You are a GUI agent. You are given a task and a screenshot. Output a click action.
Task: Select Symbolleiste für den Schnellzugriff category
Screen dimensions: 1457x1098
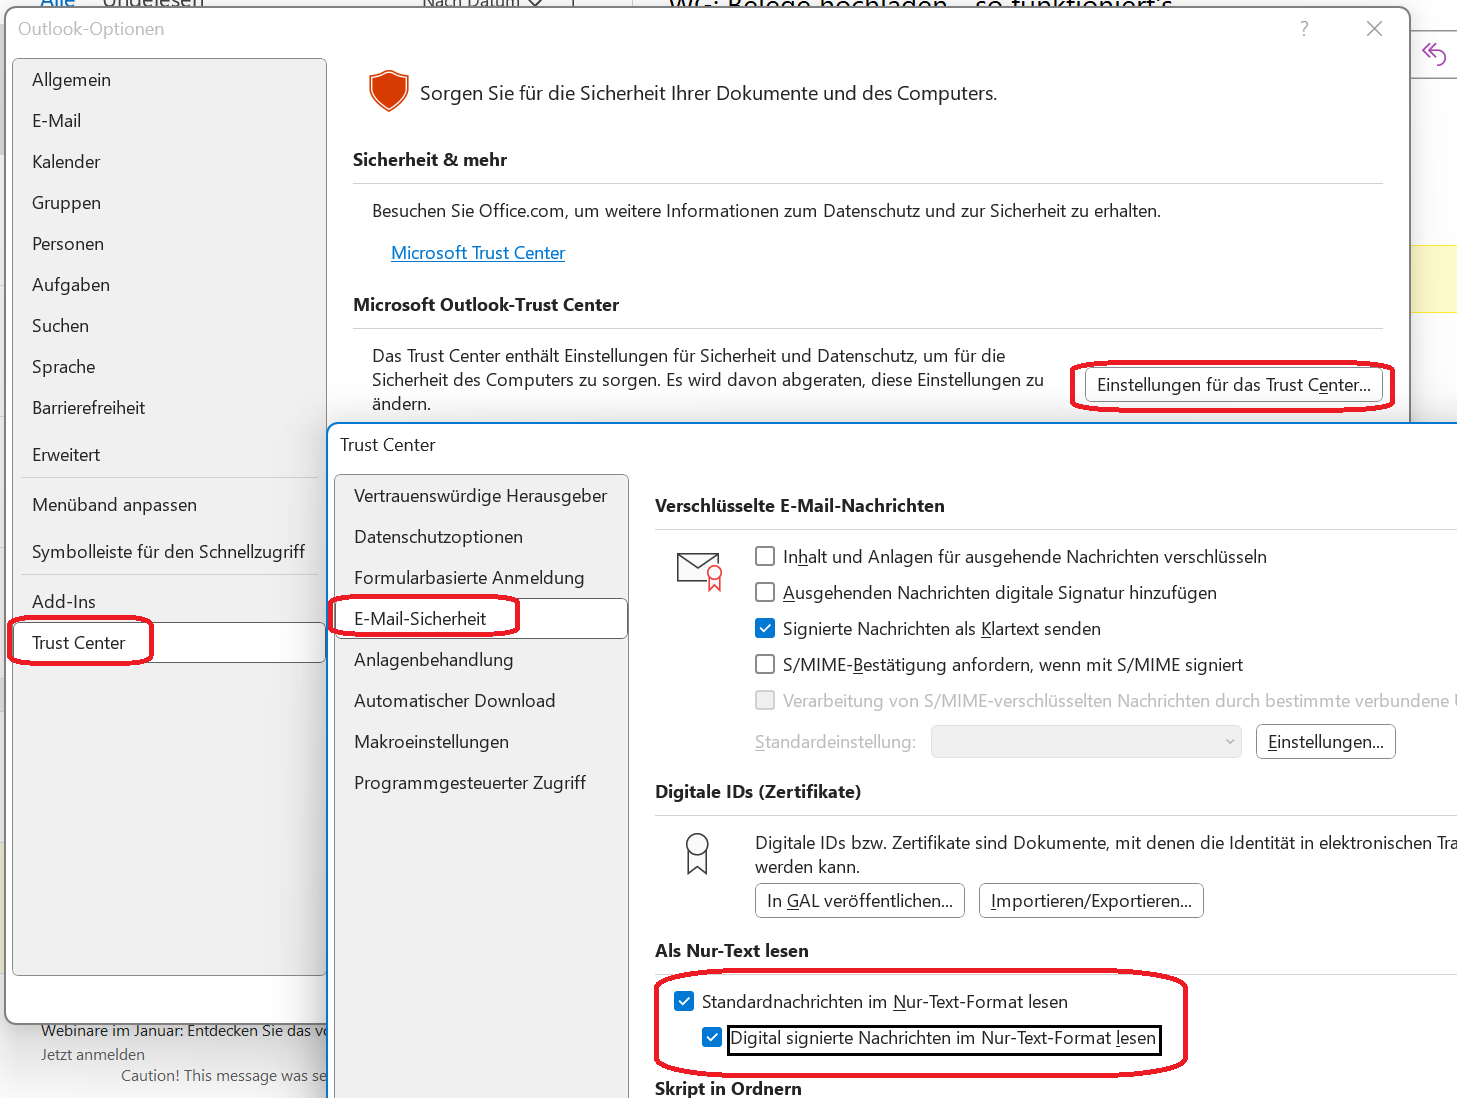(169, 552)
